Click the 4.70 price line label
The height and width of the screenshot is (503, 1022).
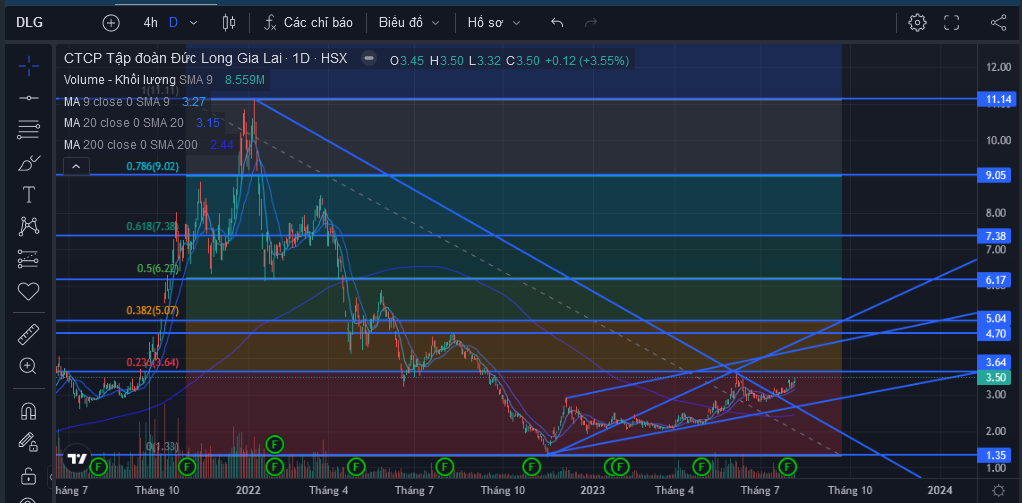click(x=997, y=333)
